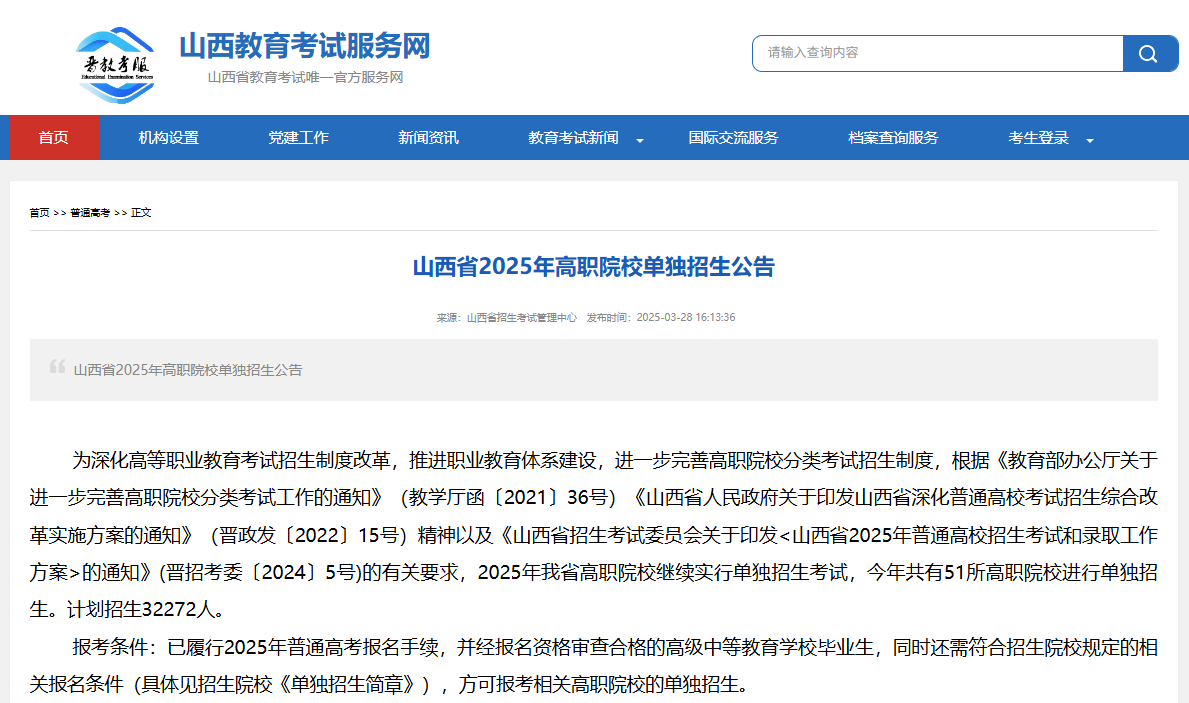Focus the 请输入查询内容 search field
The width and height of the screenshot is (1189, 703).
[937, 53]
